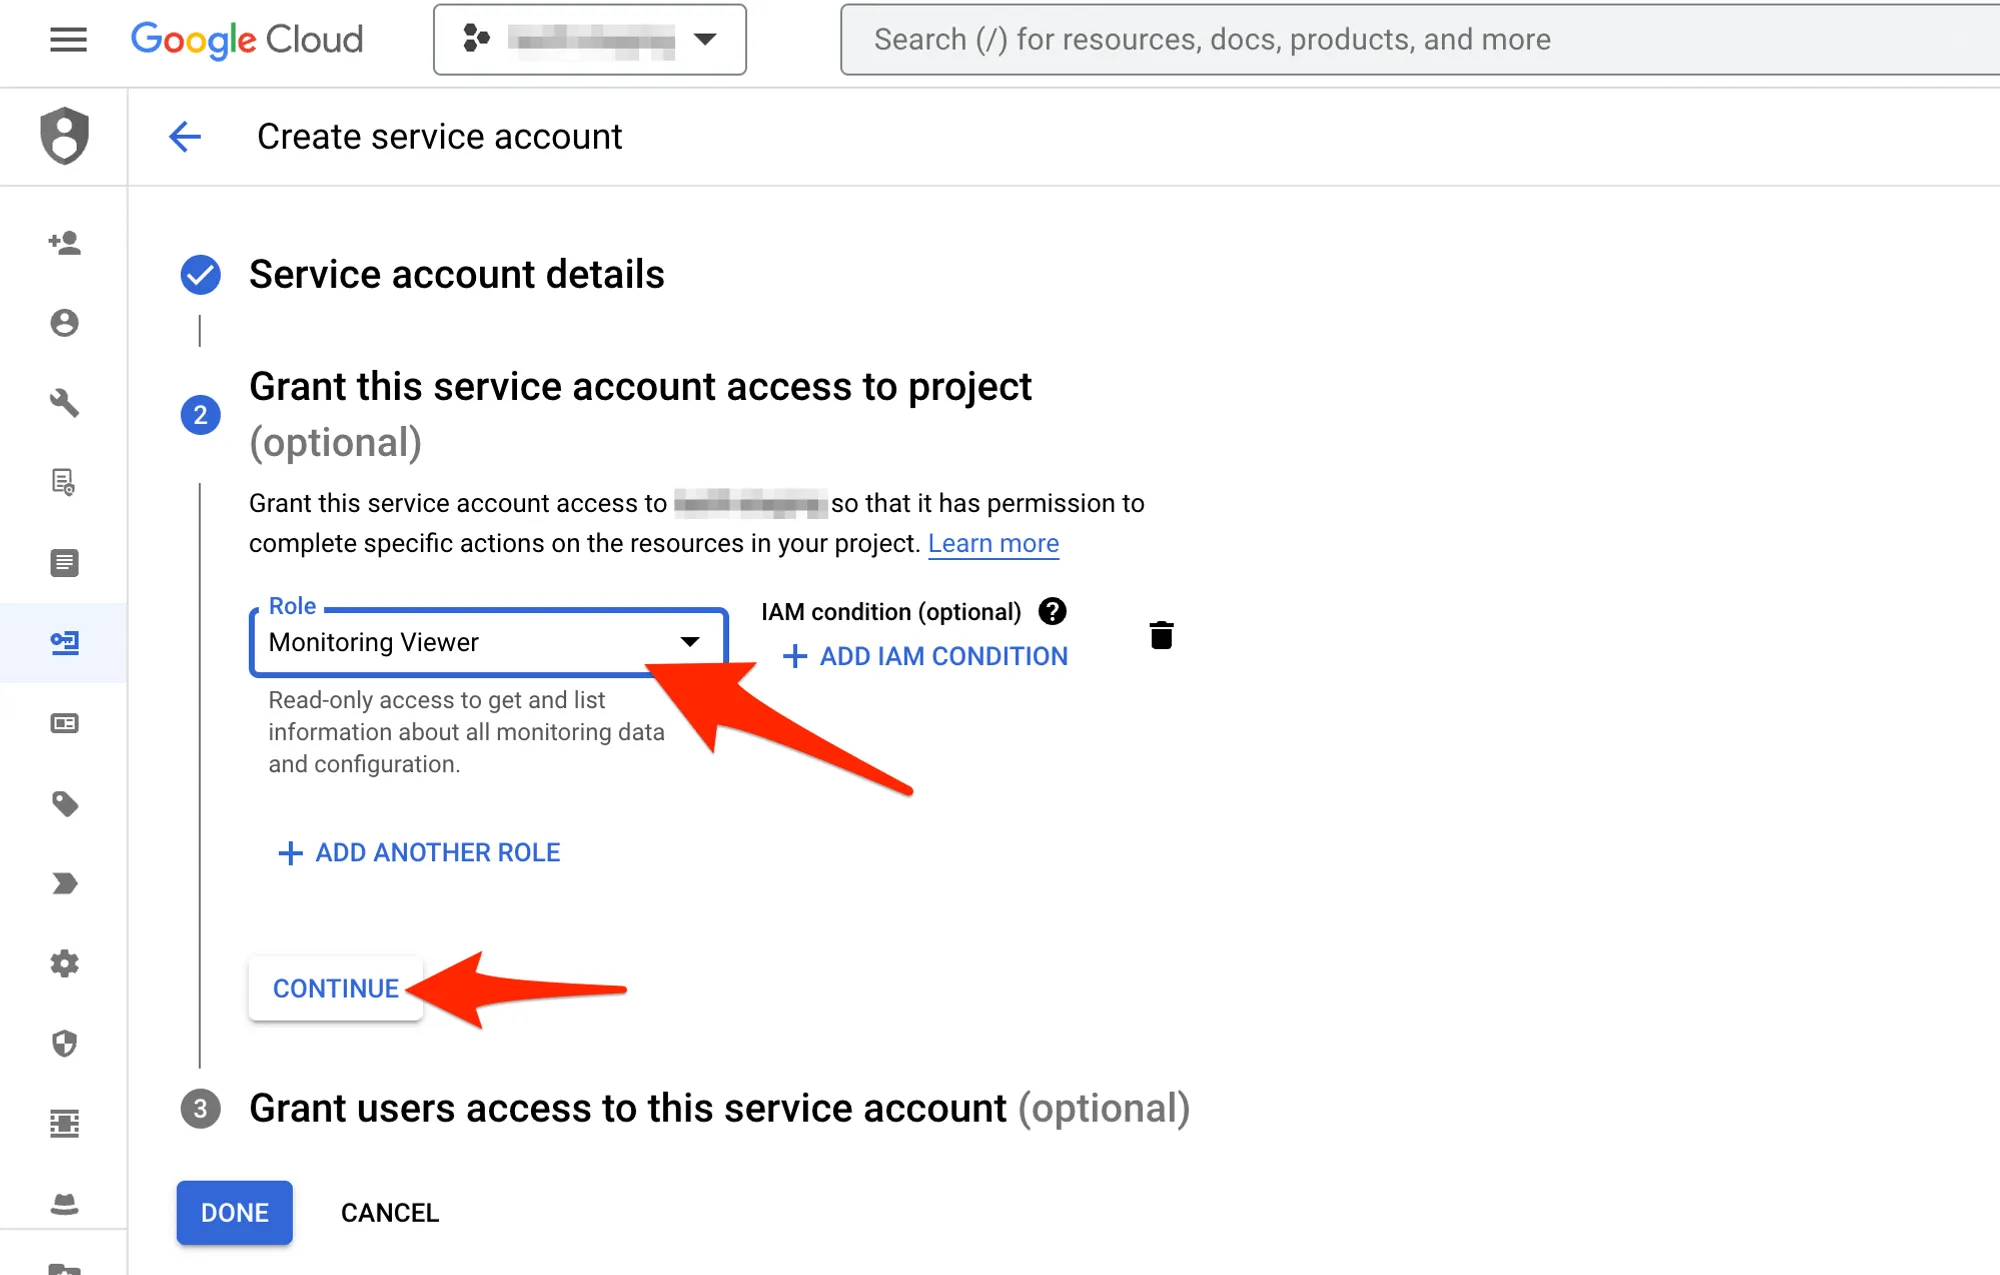Open the Service account details step
Image resolution: width=2000 pixels, height=1275 pixels.
coord(456,274)
